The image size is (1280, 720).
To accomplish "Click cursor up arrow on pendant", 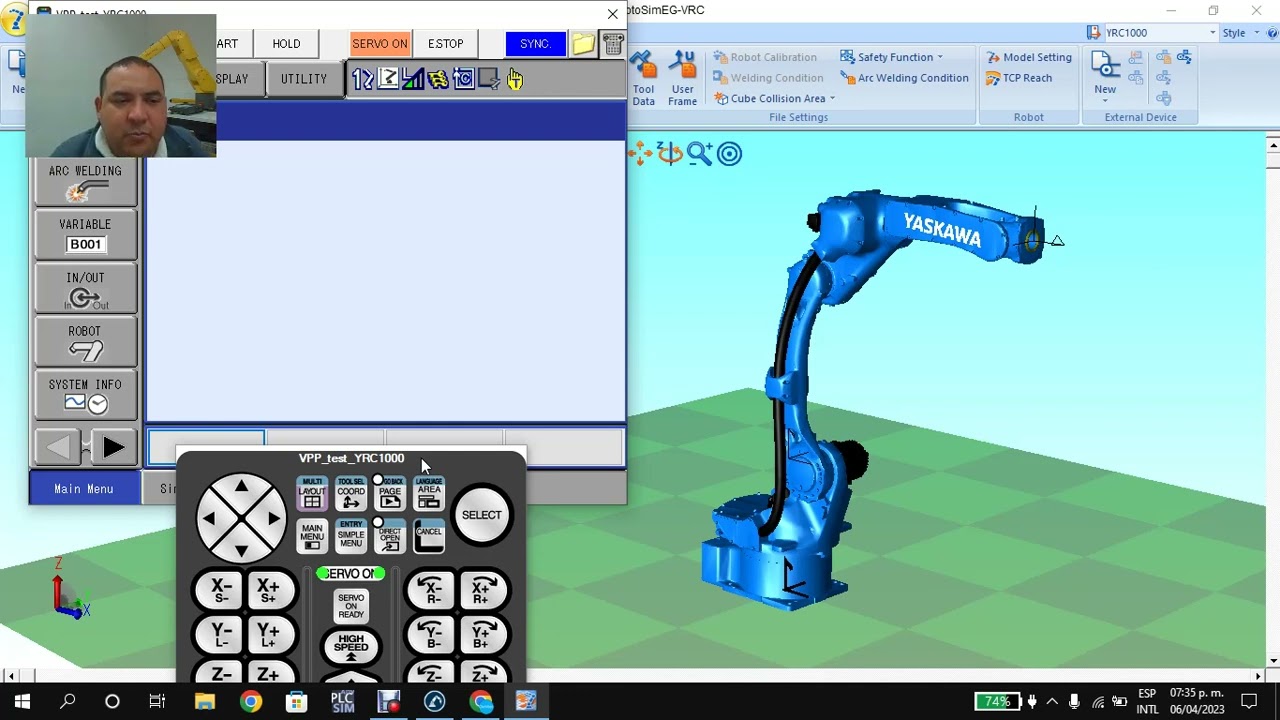I will [x=241, y=487].
